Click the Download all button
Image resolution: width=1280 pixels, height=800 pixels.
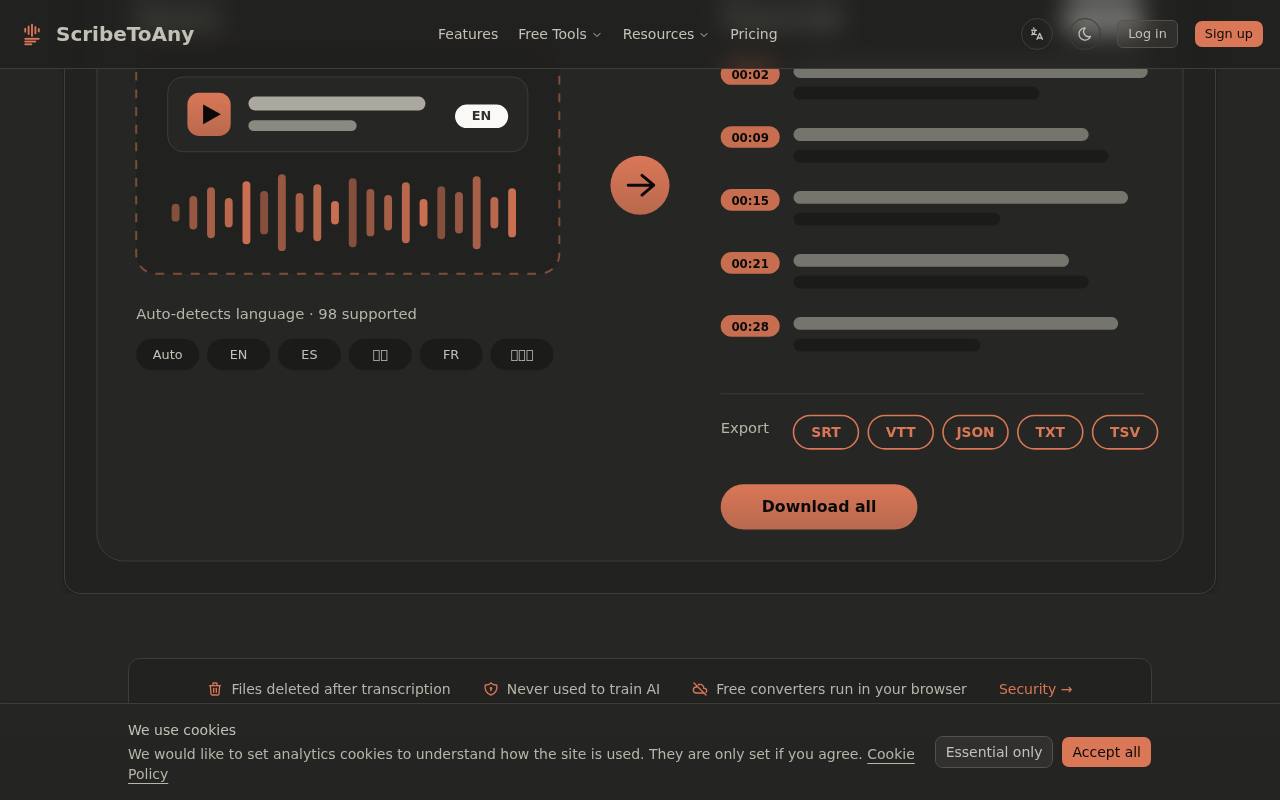[x=819, y=507]
